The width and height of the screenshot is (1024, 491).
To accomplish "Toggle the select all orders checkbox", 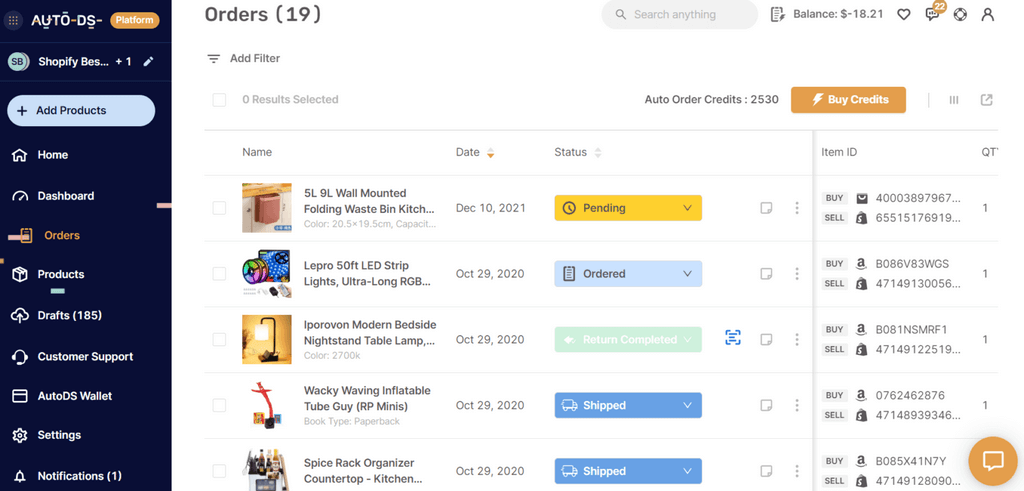I will (x=219, y=100).
